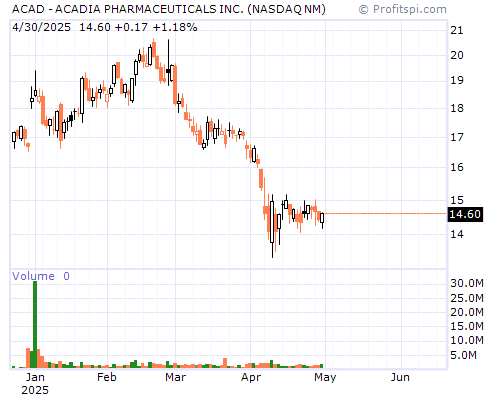
Task: Click the 17 price axis label
Action: pos(457,137)
